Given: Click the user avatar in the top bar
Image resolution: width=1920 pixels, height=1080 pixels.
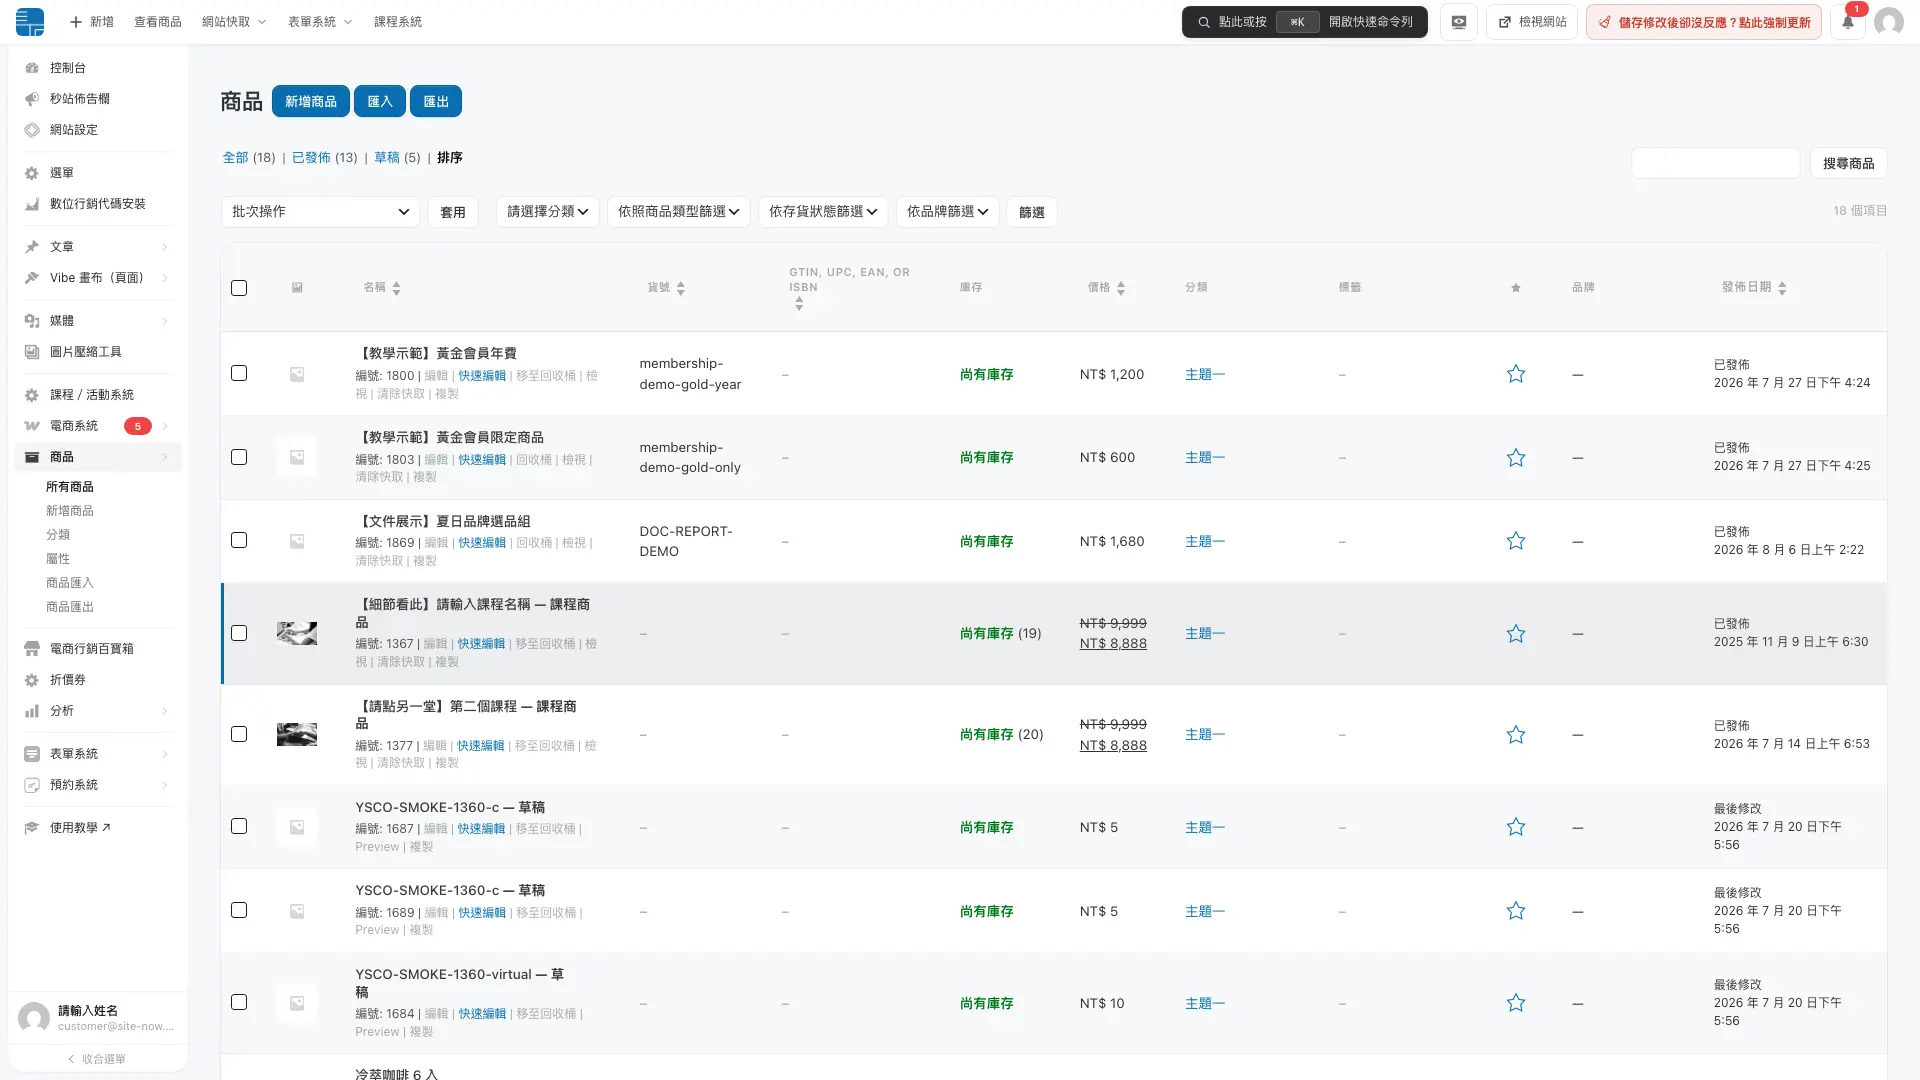Looking at the screenshot, I should pos(1889,22).
